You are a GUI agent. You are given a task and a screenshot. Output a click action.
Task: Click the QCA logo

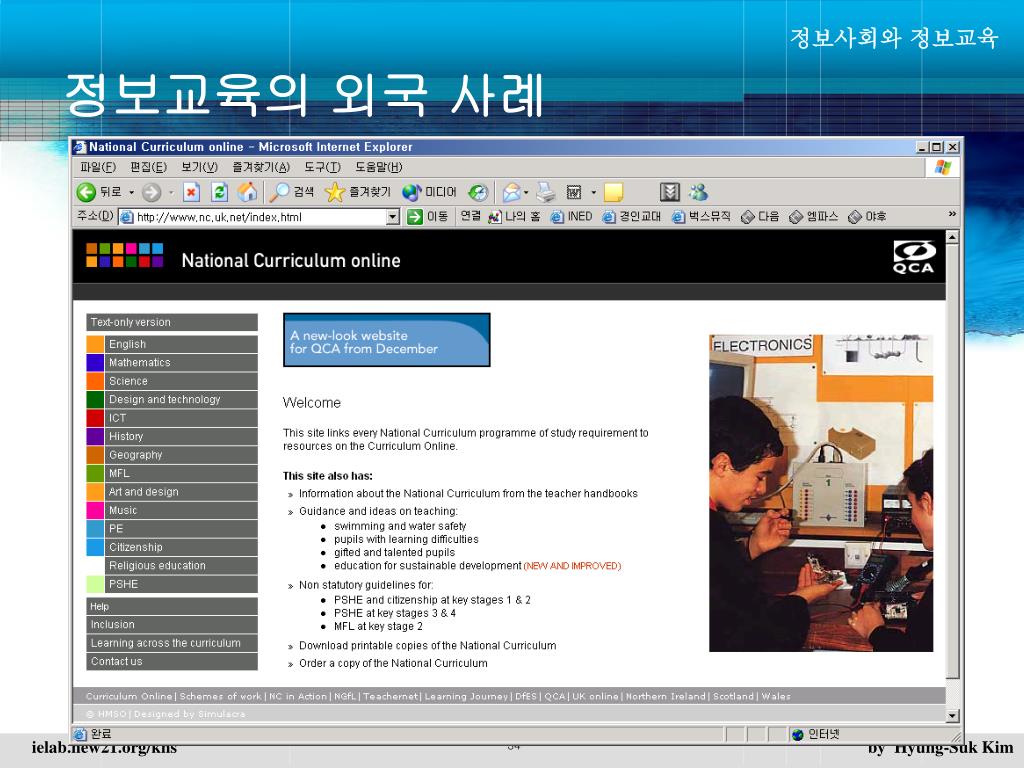pyautogui.click(x=914, y=257)
